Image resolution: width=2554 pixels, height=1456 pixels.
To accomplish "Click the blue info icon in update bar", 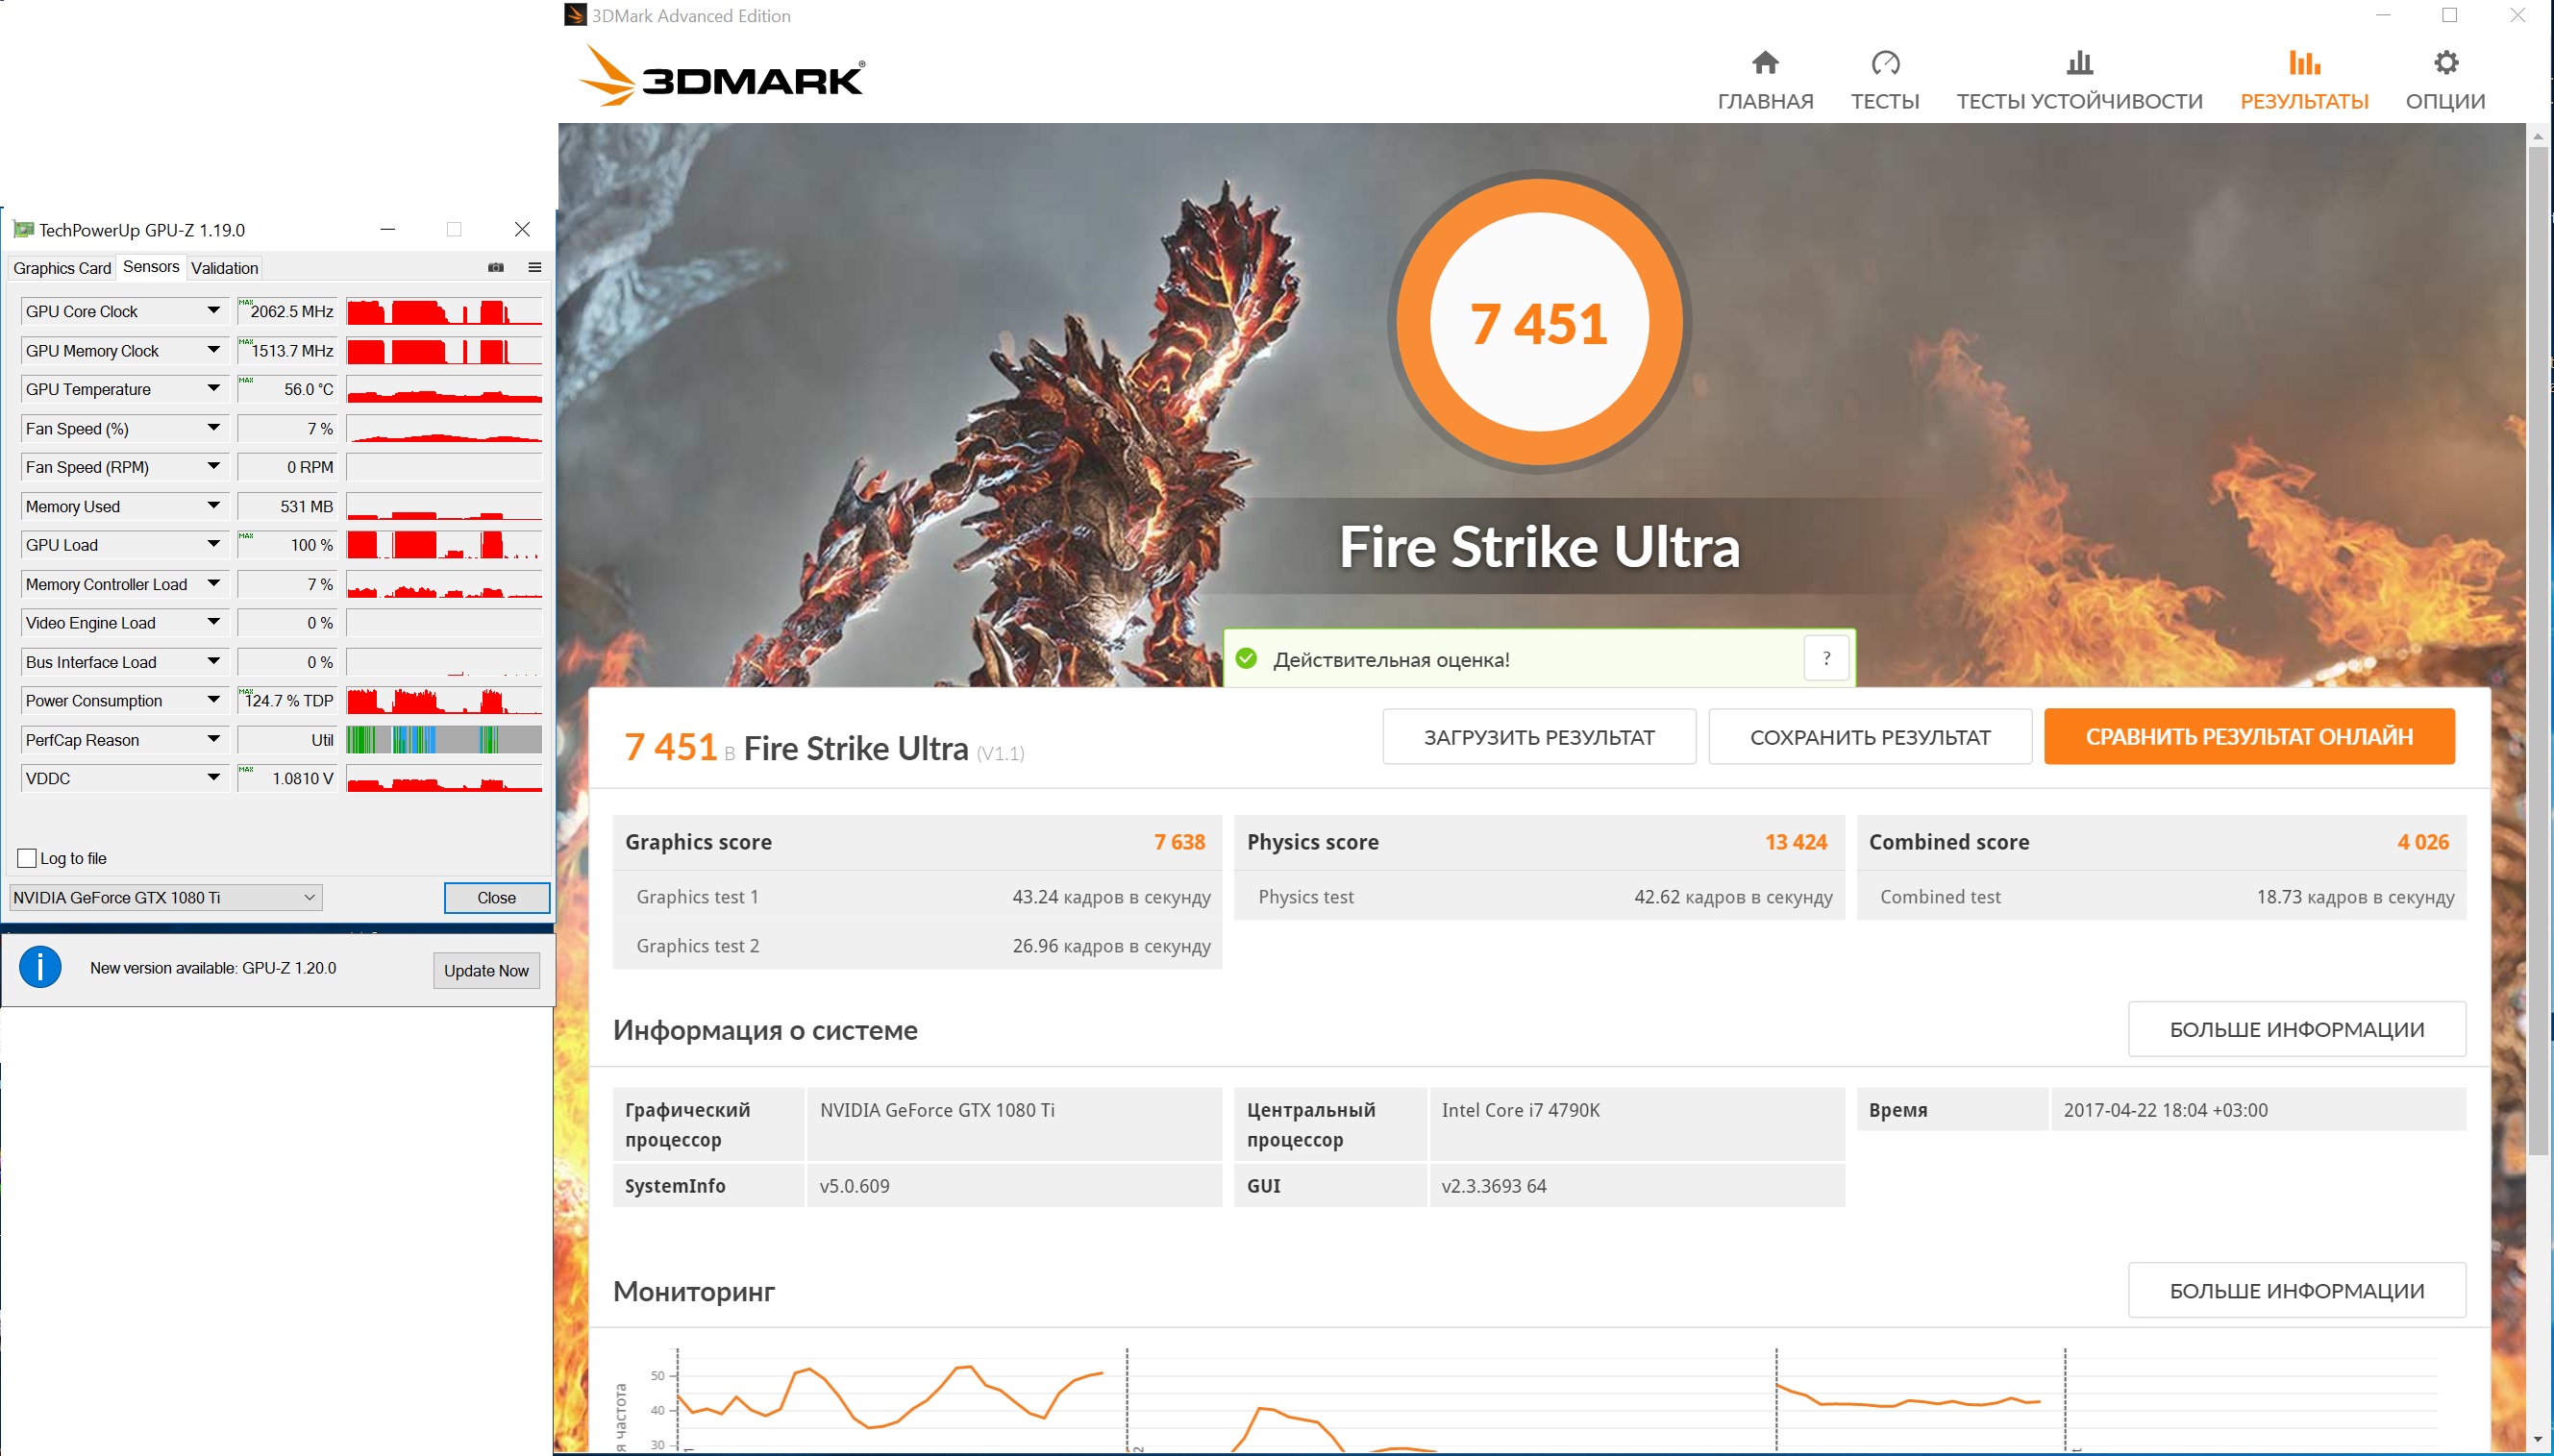I will (x=41, y=967).
